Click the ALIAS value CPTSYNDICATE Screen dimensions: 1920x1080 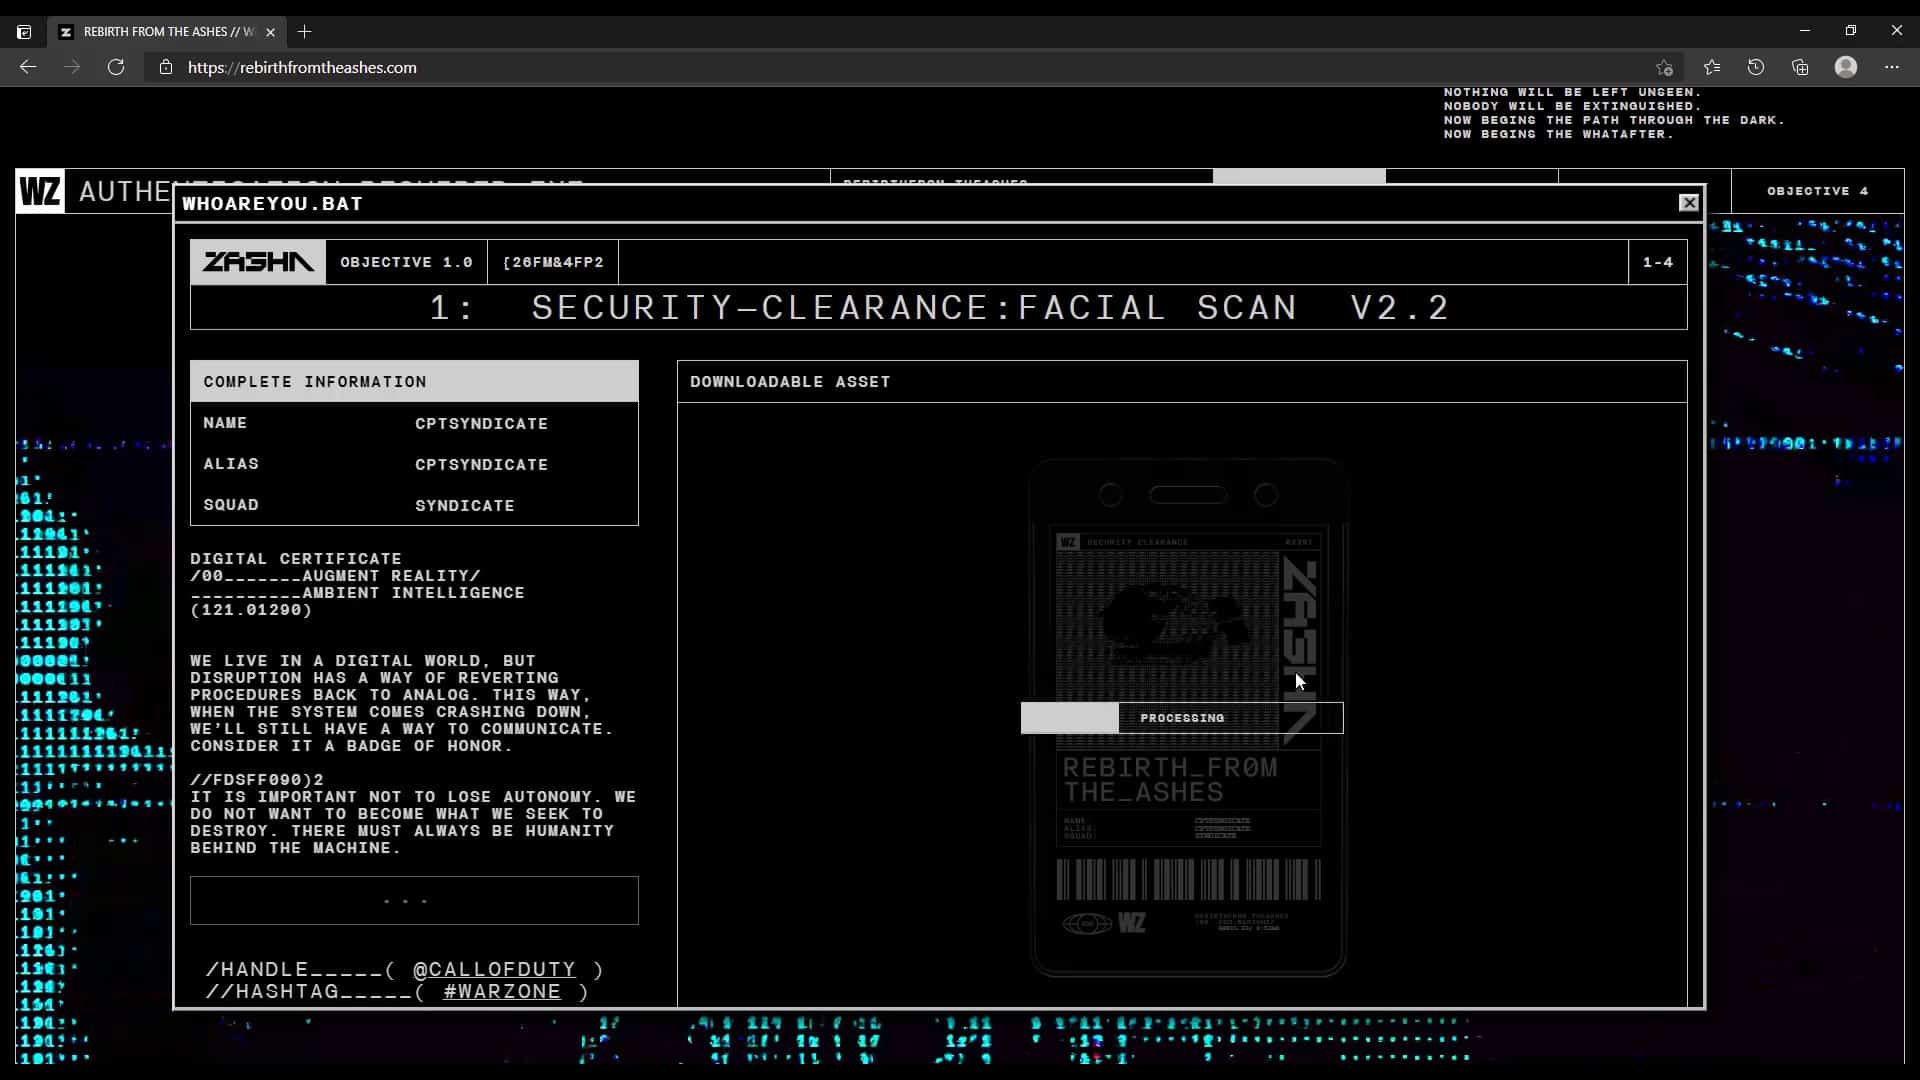pos(481,465)
